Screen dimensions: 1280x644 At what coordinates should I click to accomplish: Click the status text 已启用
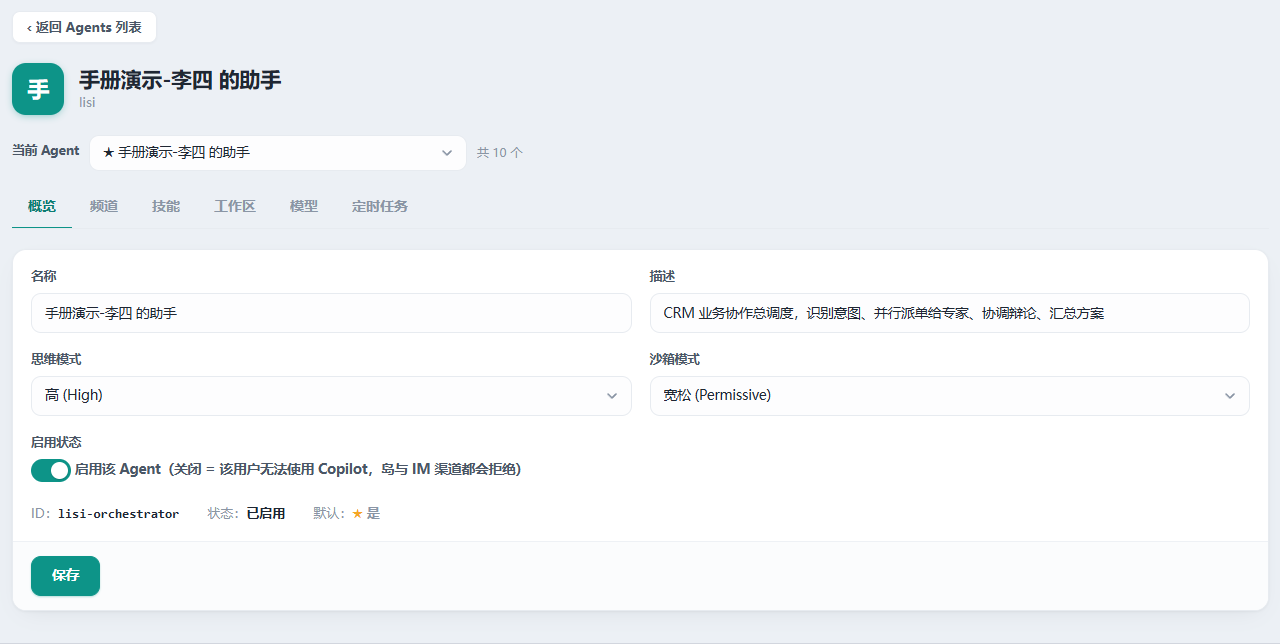pyautogui.click(x=266, y=514)
